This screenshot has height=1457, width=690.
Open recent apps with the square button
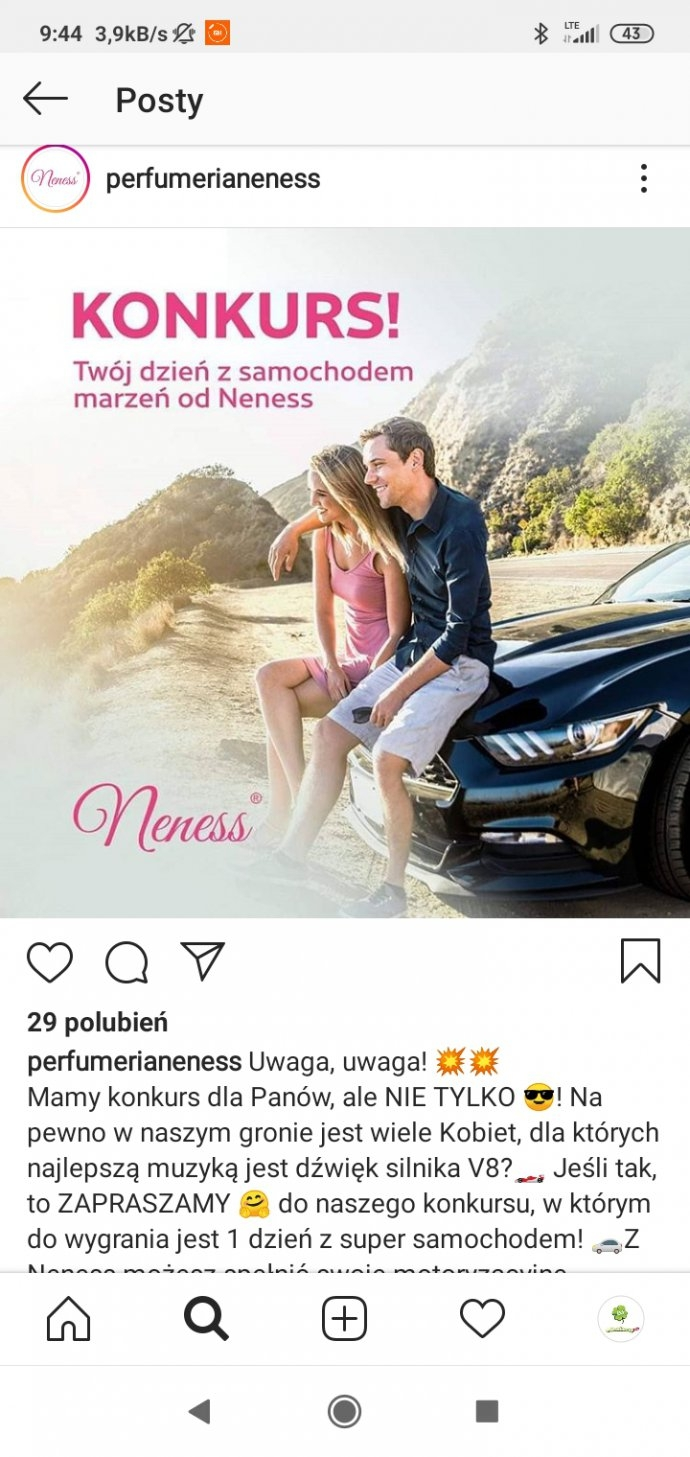pyautogui.click(x=487, y=1411)
